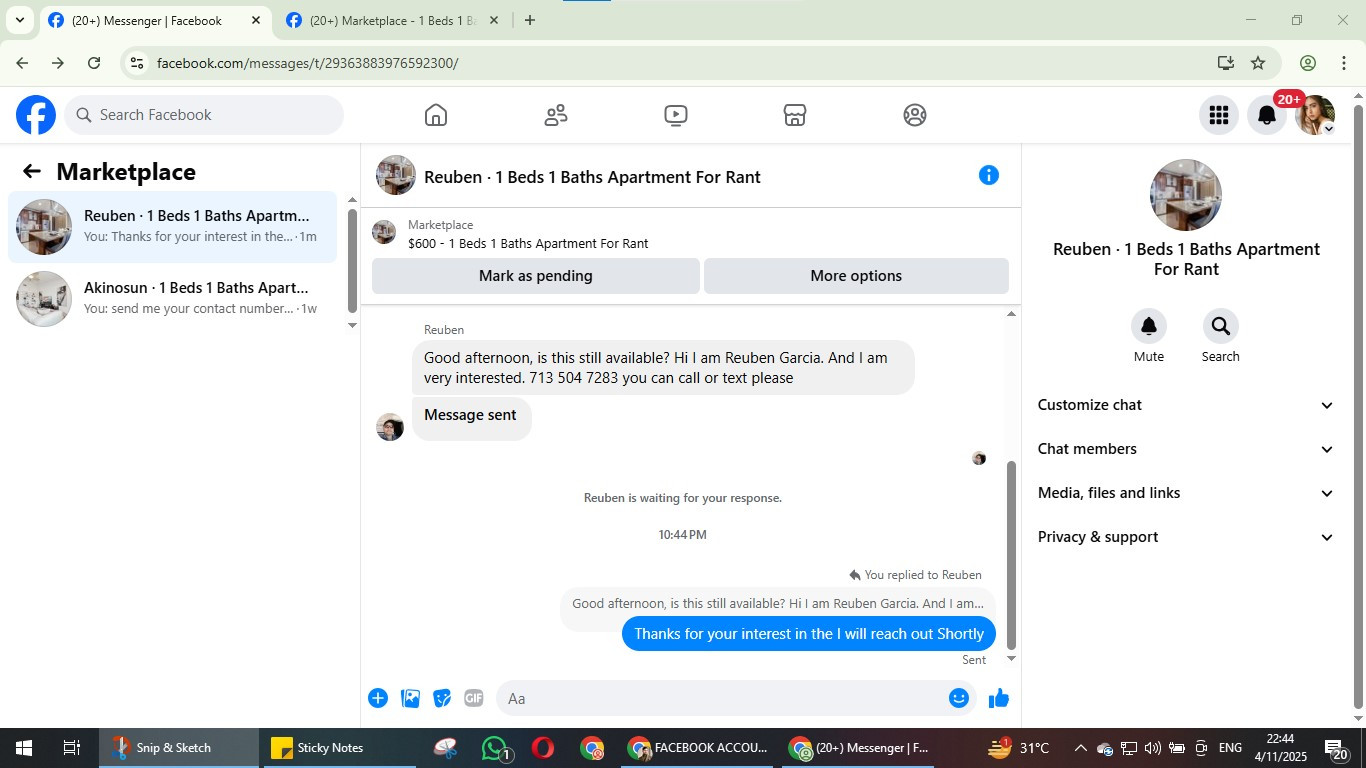The width and height of the screenshot is (1366, 768).
Task: Open the Friends icon in top navigation
Action: (x=556, y=115)
